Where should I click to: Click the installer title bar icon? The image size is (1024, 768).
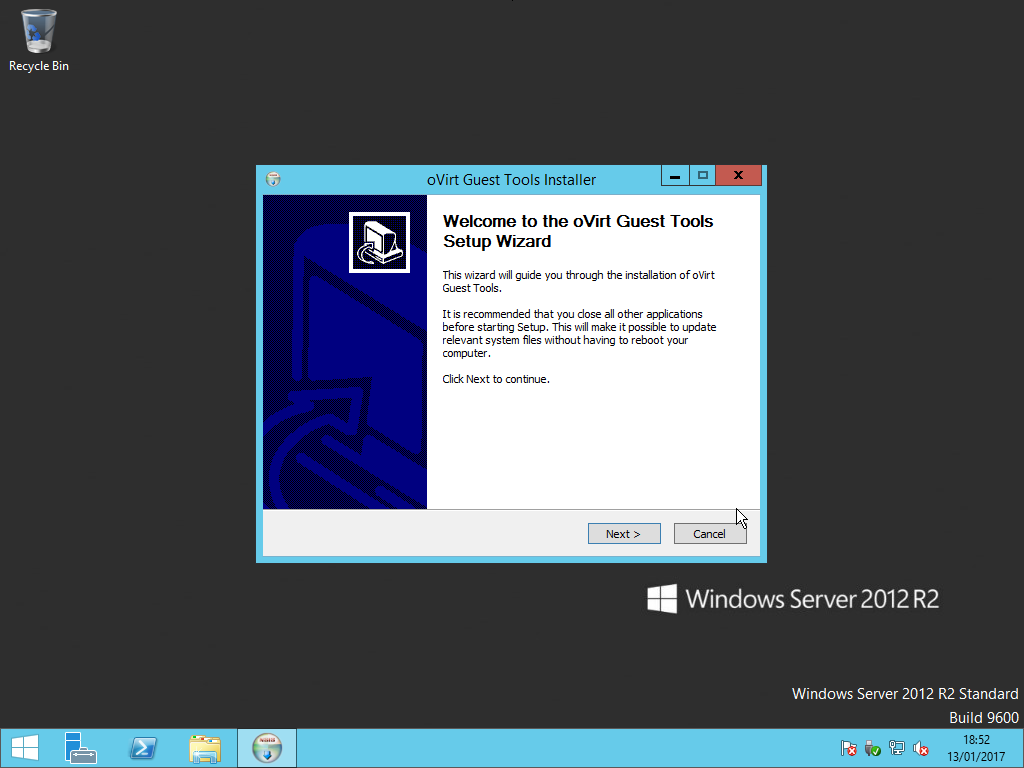pyautogui.click(x=274, y=179)
